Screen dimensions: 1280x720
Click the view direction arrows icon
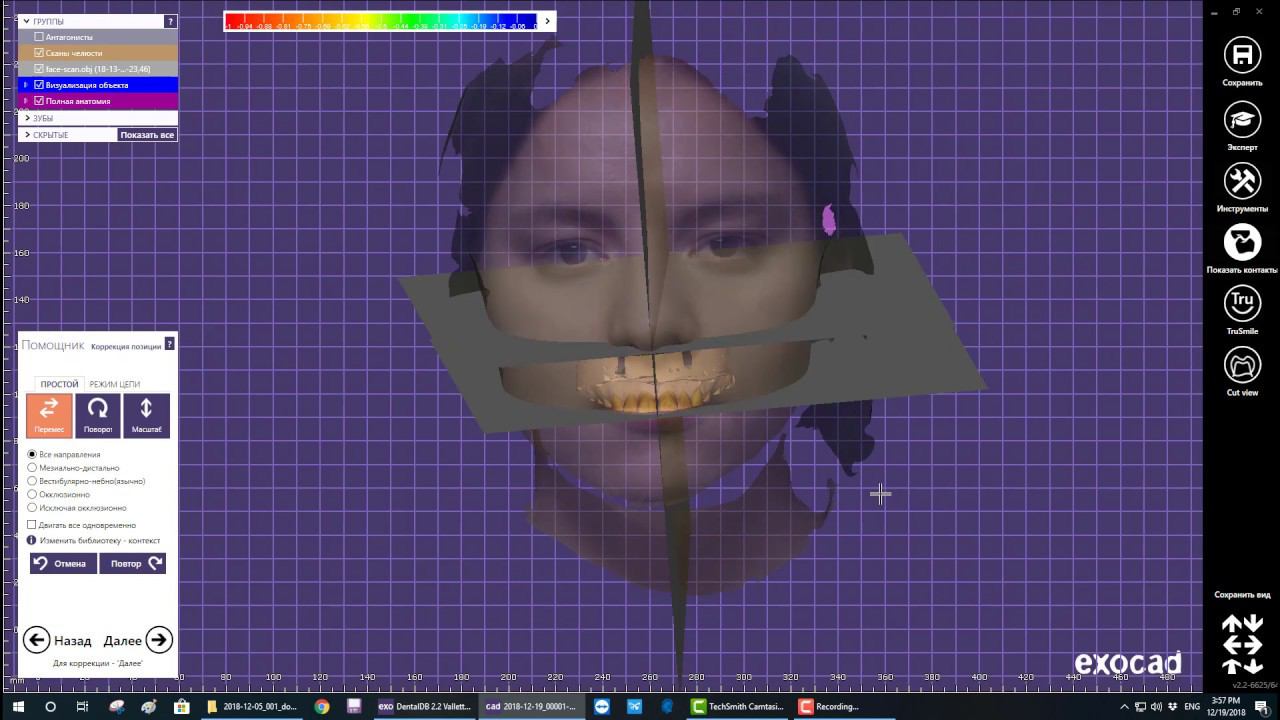tap(1242, 644)
